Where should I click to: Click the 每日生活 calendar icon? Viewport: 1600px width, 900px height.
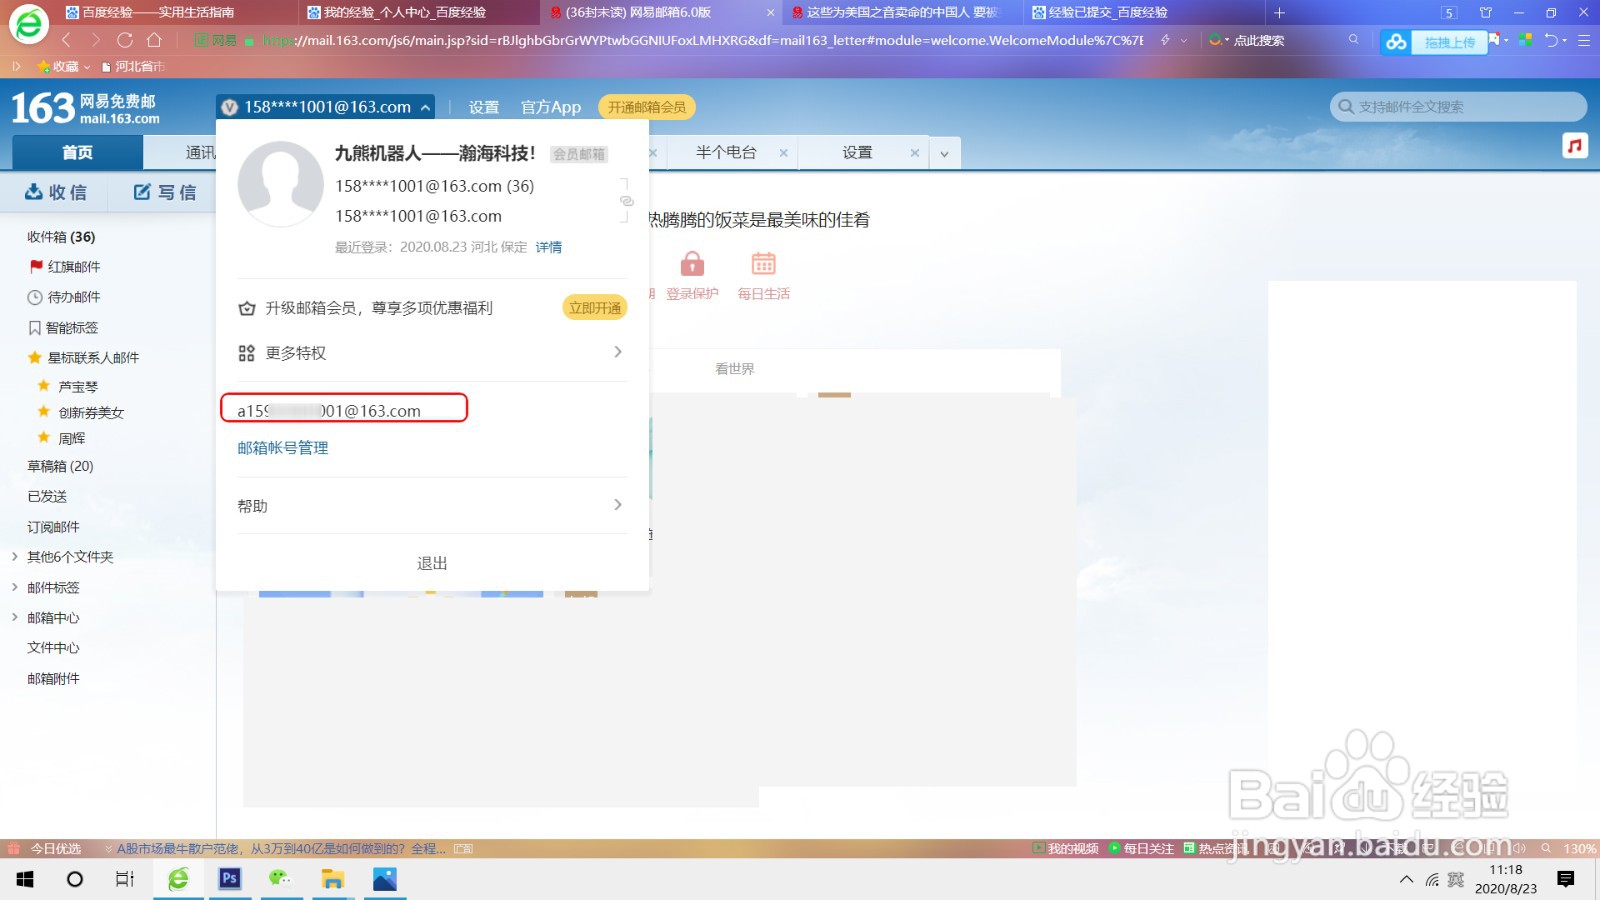(x=764, y=264)
